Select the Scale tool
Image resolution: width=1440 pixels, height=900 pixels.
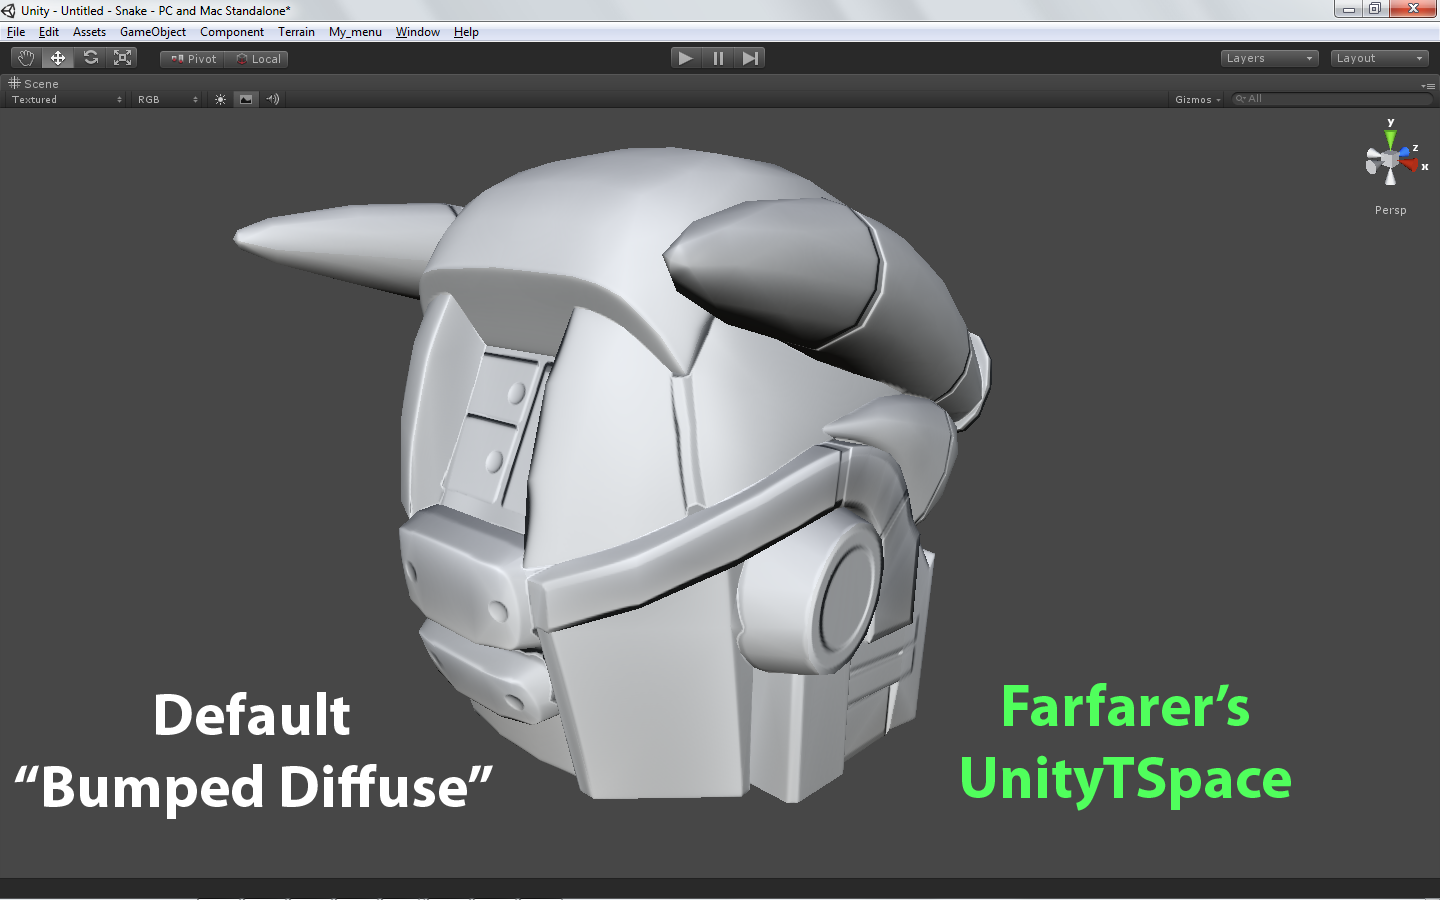[x=123, y=58]
